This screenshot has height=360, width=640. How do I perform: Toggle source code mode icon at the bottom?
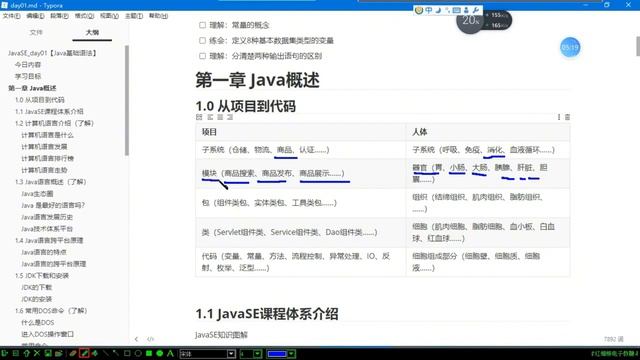click(151, 339)
